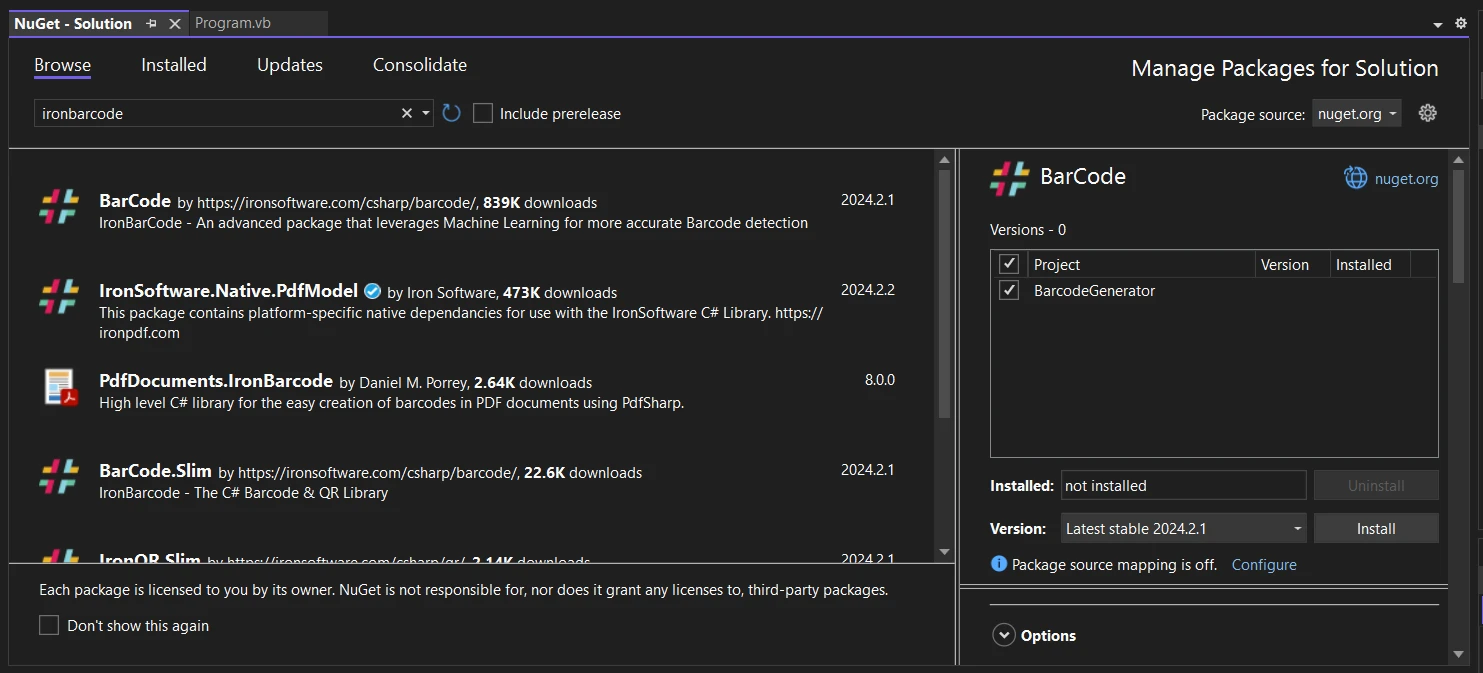
Task: Open the Package source dropdown
Action: click(x=1356, y=114)
